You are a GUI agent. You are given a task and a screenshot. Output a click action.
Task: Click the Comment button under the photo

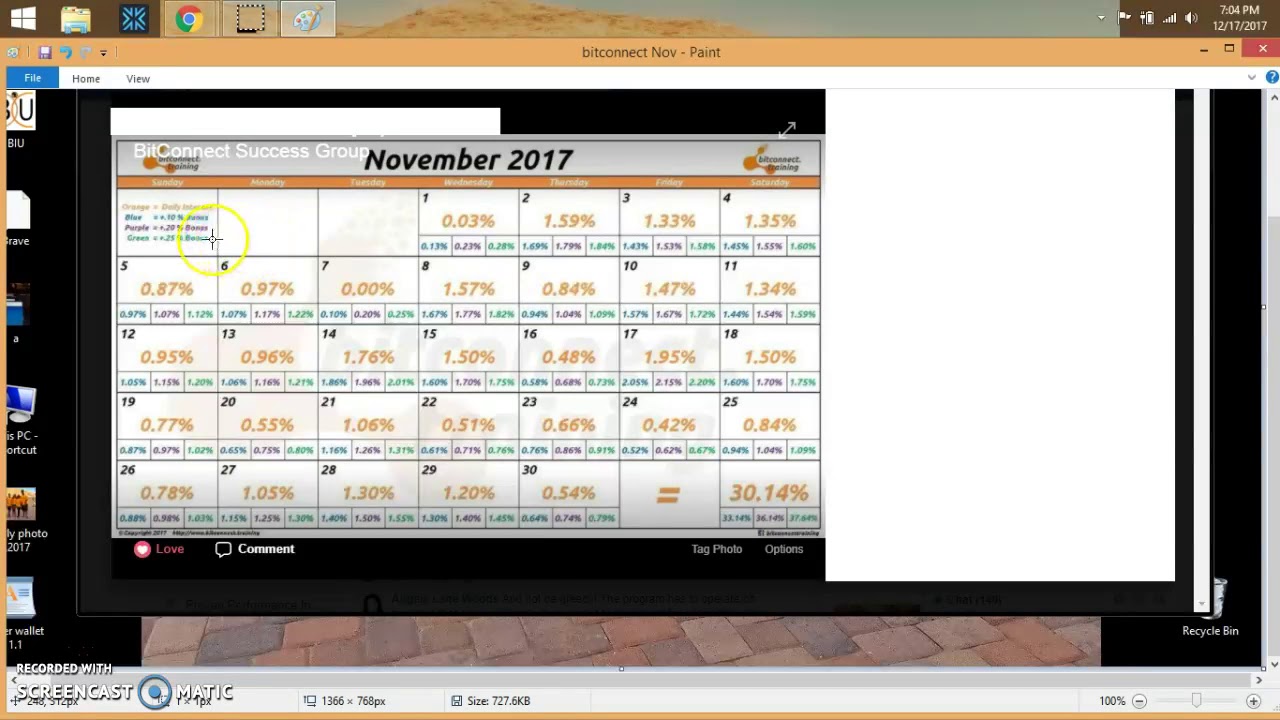[255, 549]
